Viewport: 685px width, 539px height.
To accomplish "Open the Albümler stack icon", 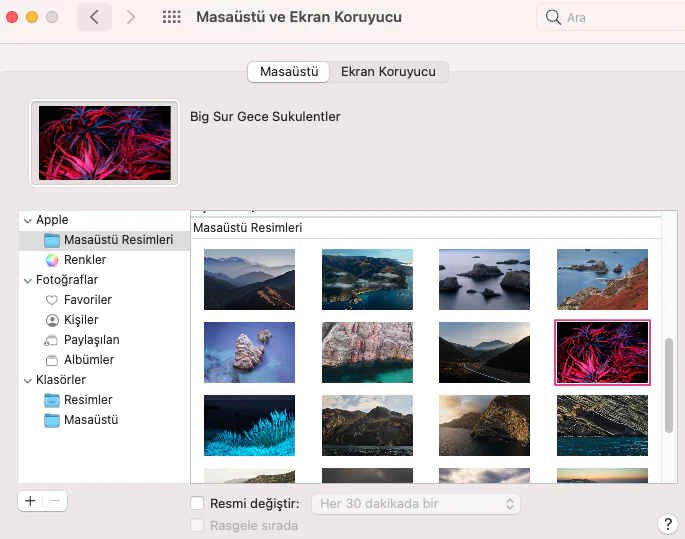I will click(52, 360).
